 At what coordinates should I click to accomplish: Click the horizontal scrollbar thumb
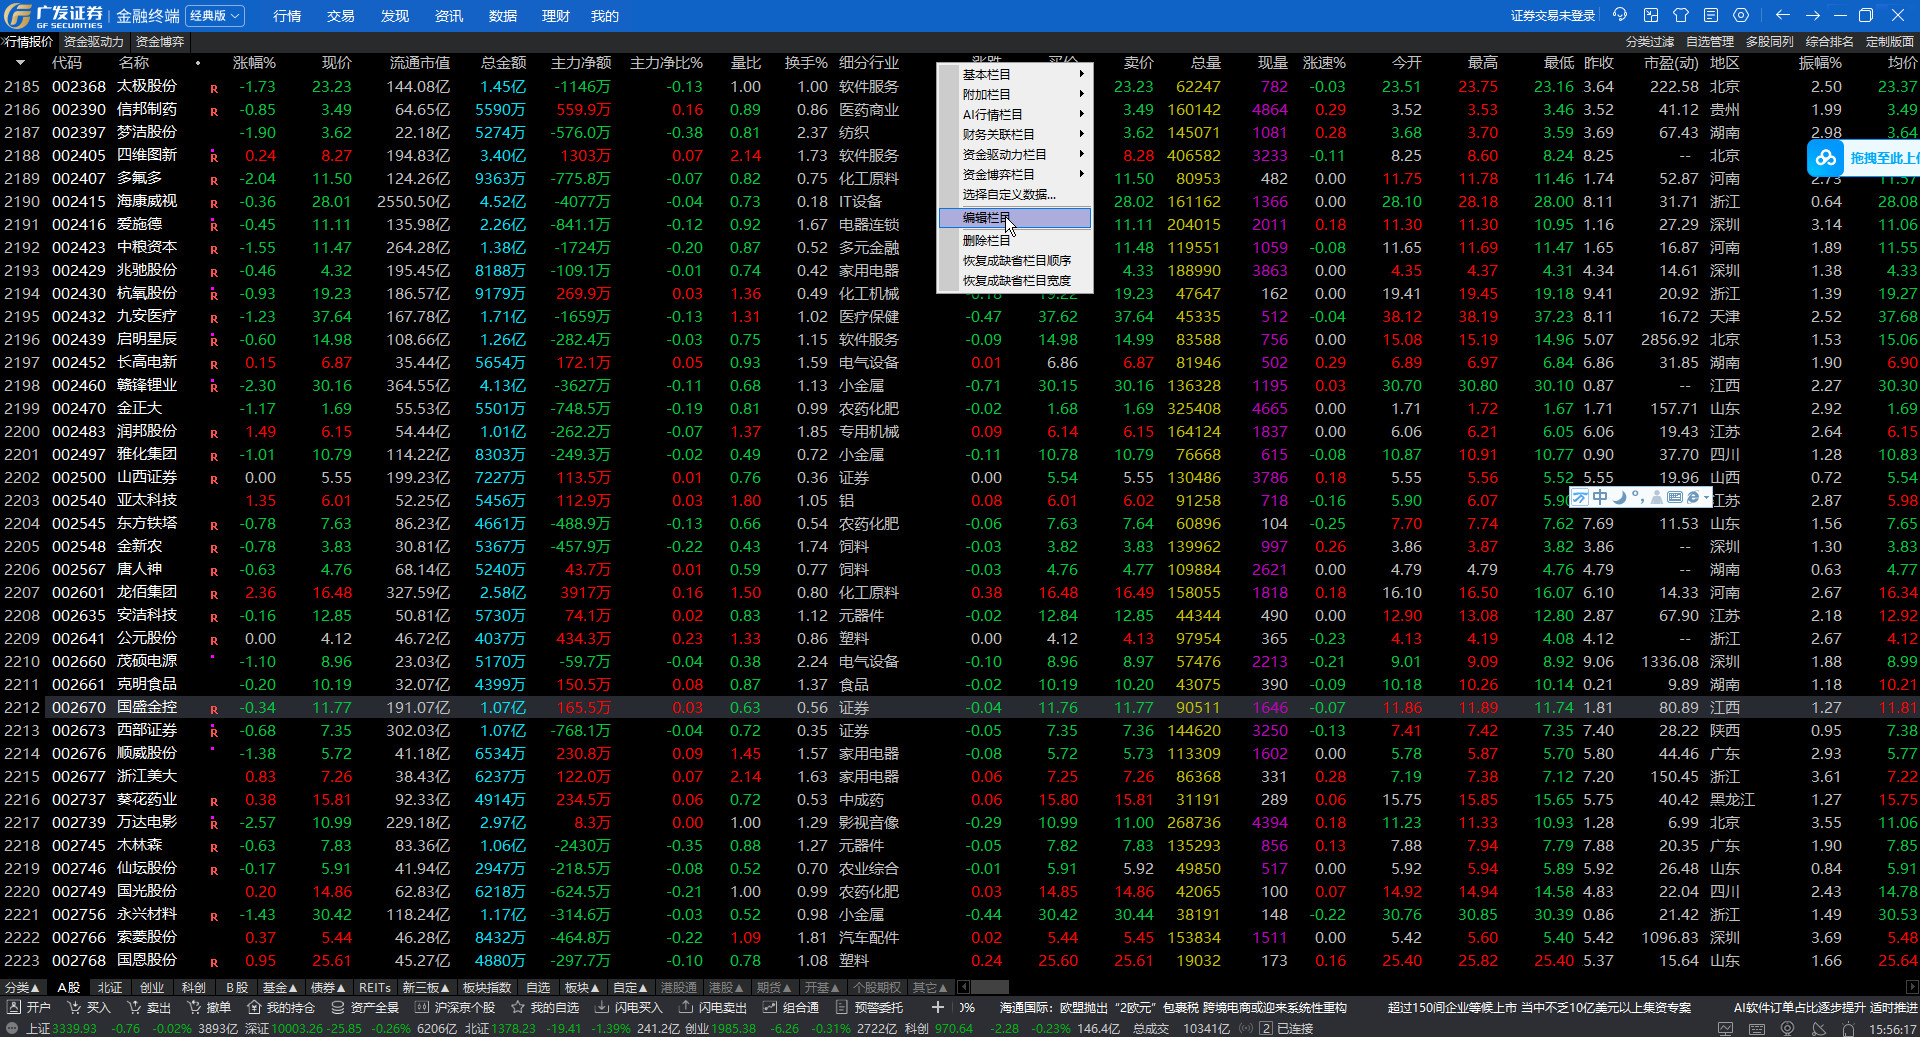(x=990, y=988)
